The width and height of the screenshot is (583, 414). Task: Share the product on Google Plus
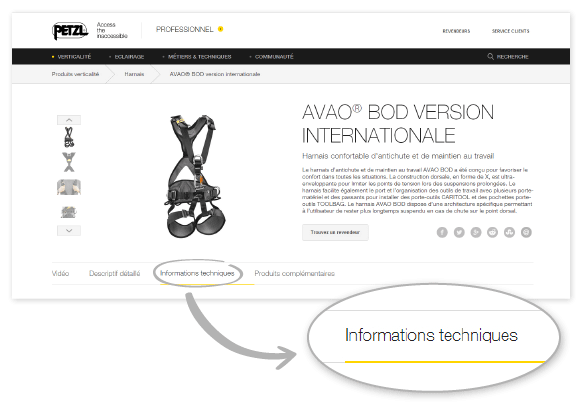[x=476, y=232]
